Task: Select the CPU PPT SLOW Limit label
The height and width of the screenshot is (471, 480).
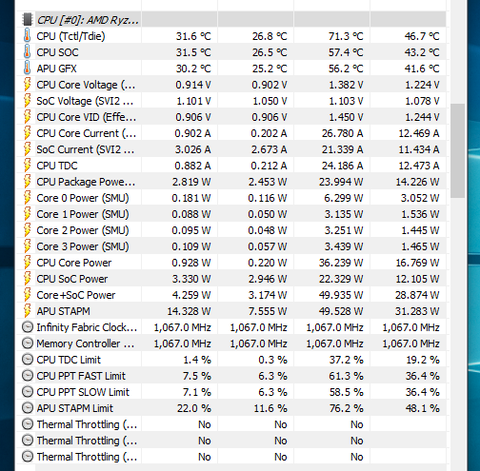Action: [x=83, y=392]
